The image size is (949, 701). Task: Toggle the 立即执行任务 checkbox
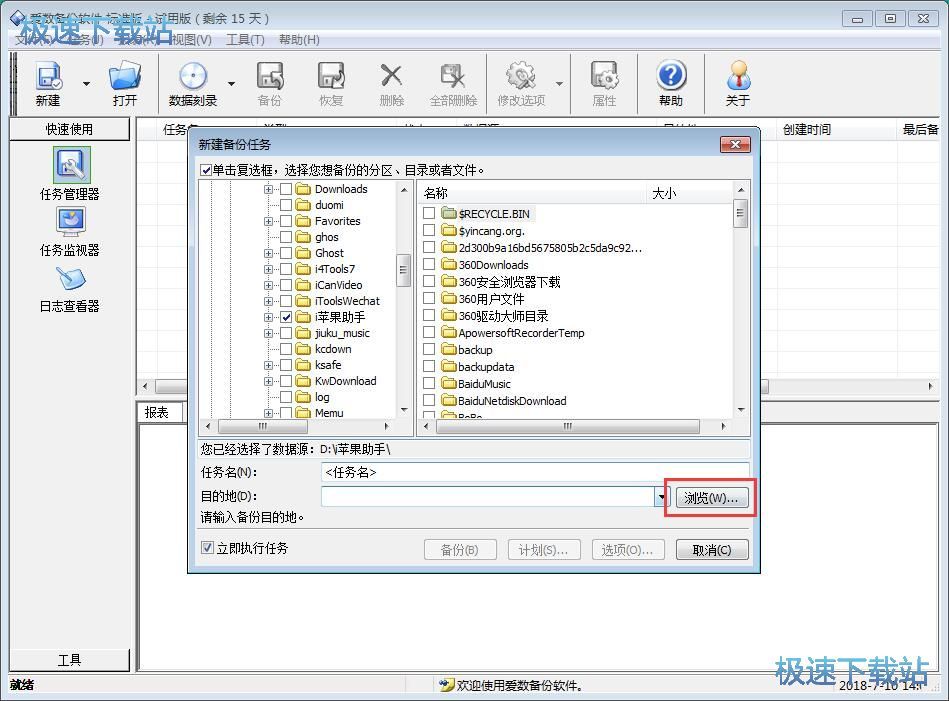(207, 547)
